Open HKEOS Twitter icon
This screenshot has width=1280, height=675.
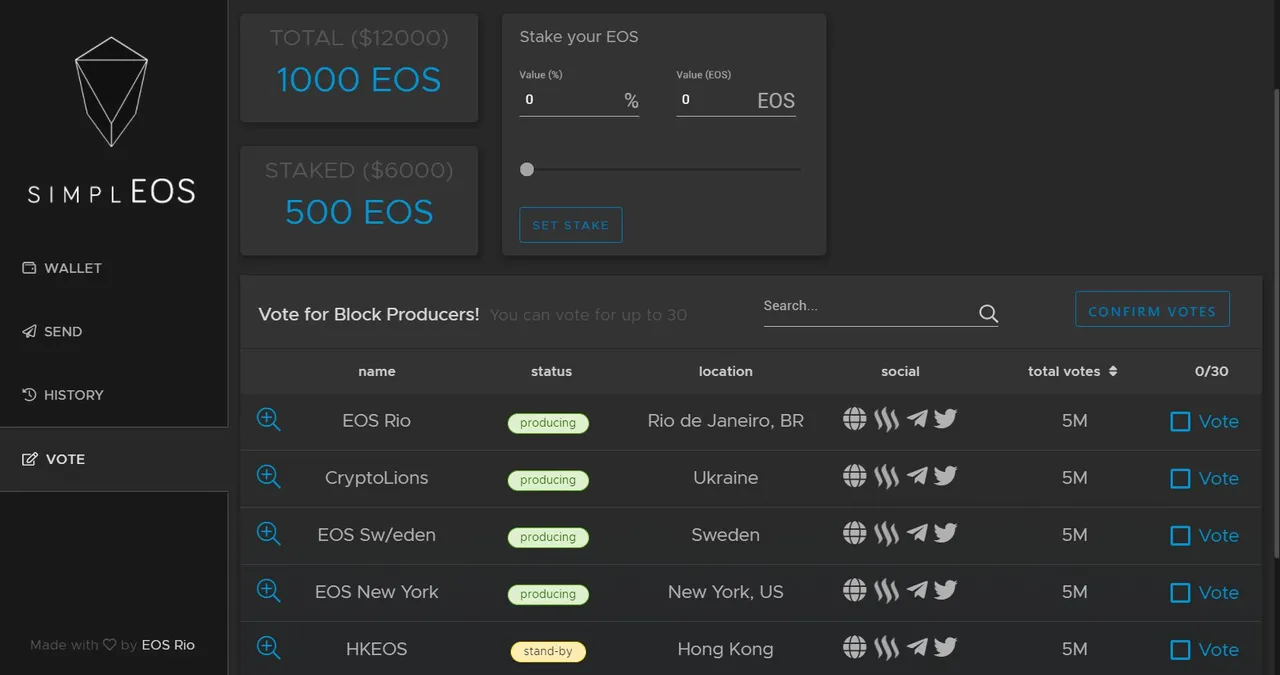tap(945, 647)
